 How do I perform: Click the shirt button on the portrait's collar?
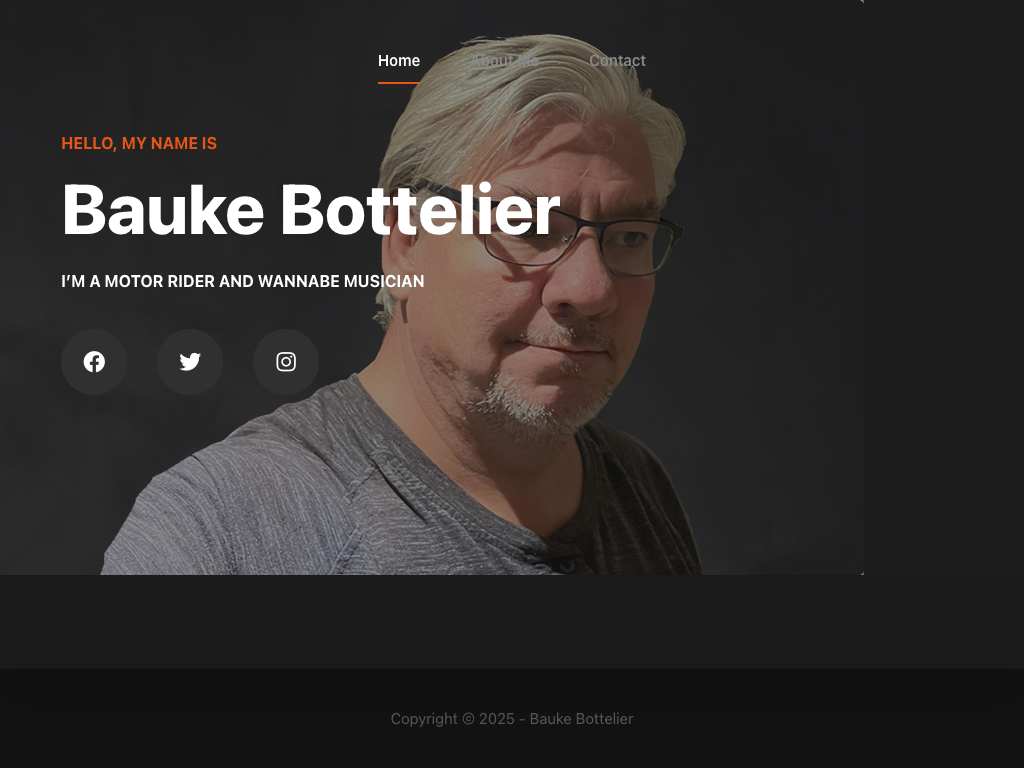click(568, 564)
